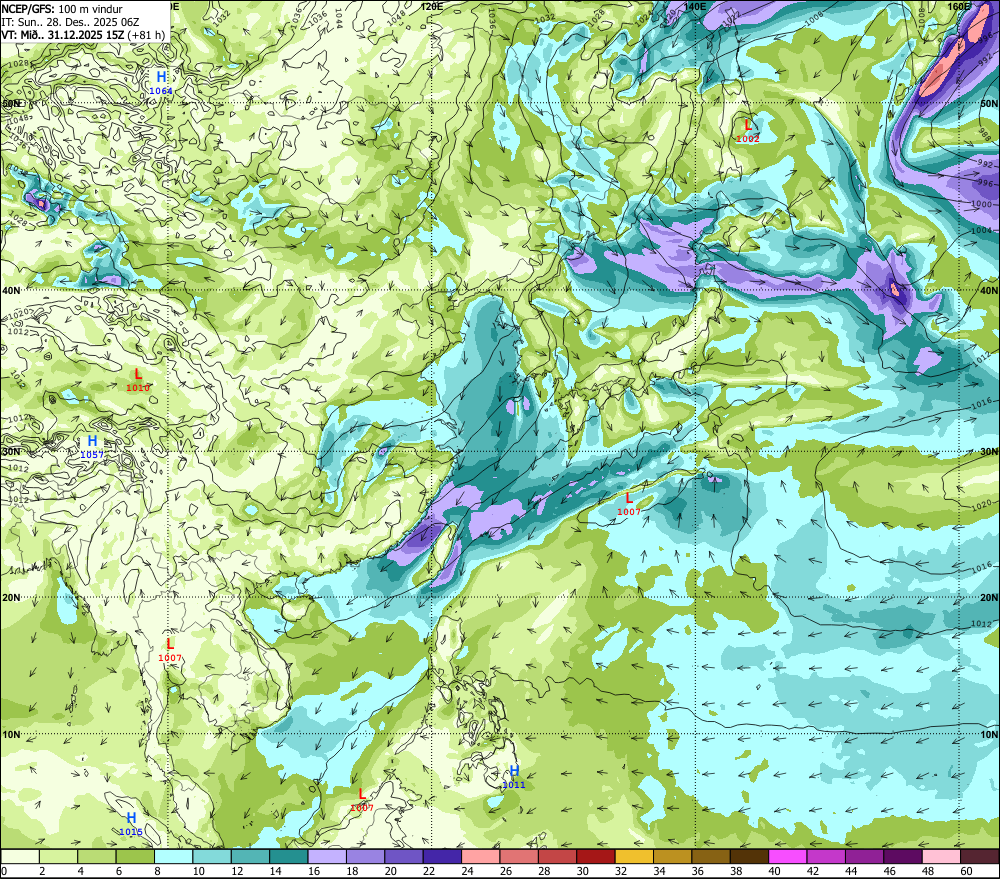Select the light cyan 8–10 legend swatch
1000x879 pixels.
coord(173,856)
